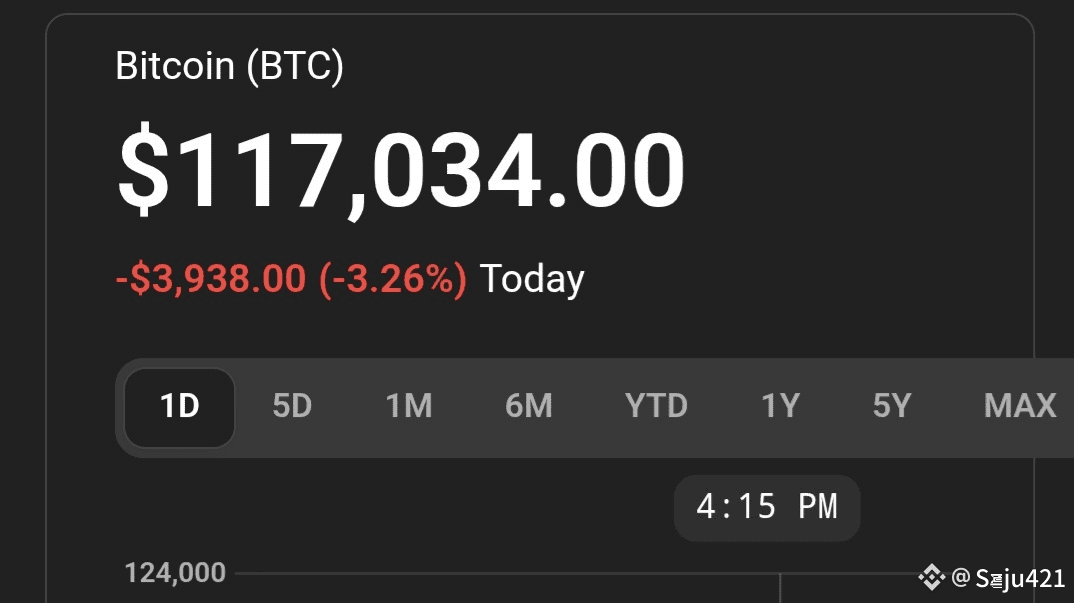The width and height of the screenshot is (1074, 603).
Task: Click the range bar's empty gap between the 1Y and 5Y tabs
Action: (x=836, y=407)
